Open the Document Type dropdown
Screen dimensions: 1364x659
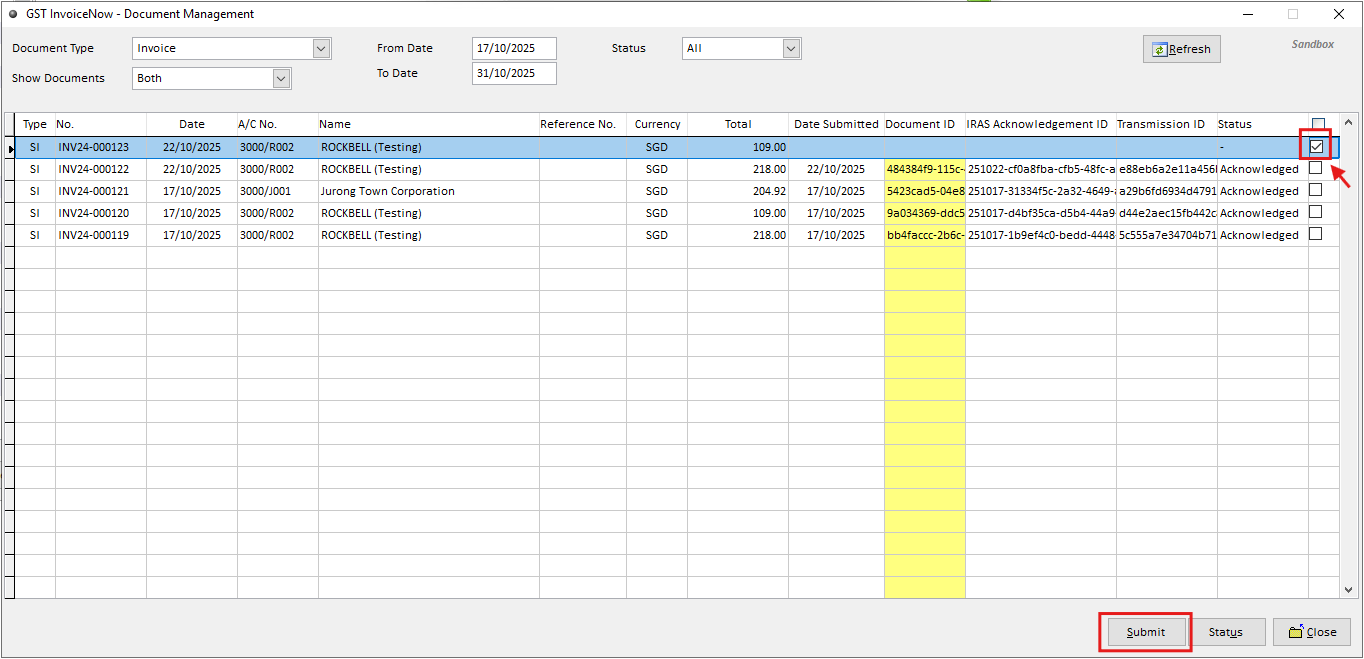(321, 48)
